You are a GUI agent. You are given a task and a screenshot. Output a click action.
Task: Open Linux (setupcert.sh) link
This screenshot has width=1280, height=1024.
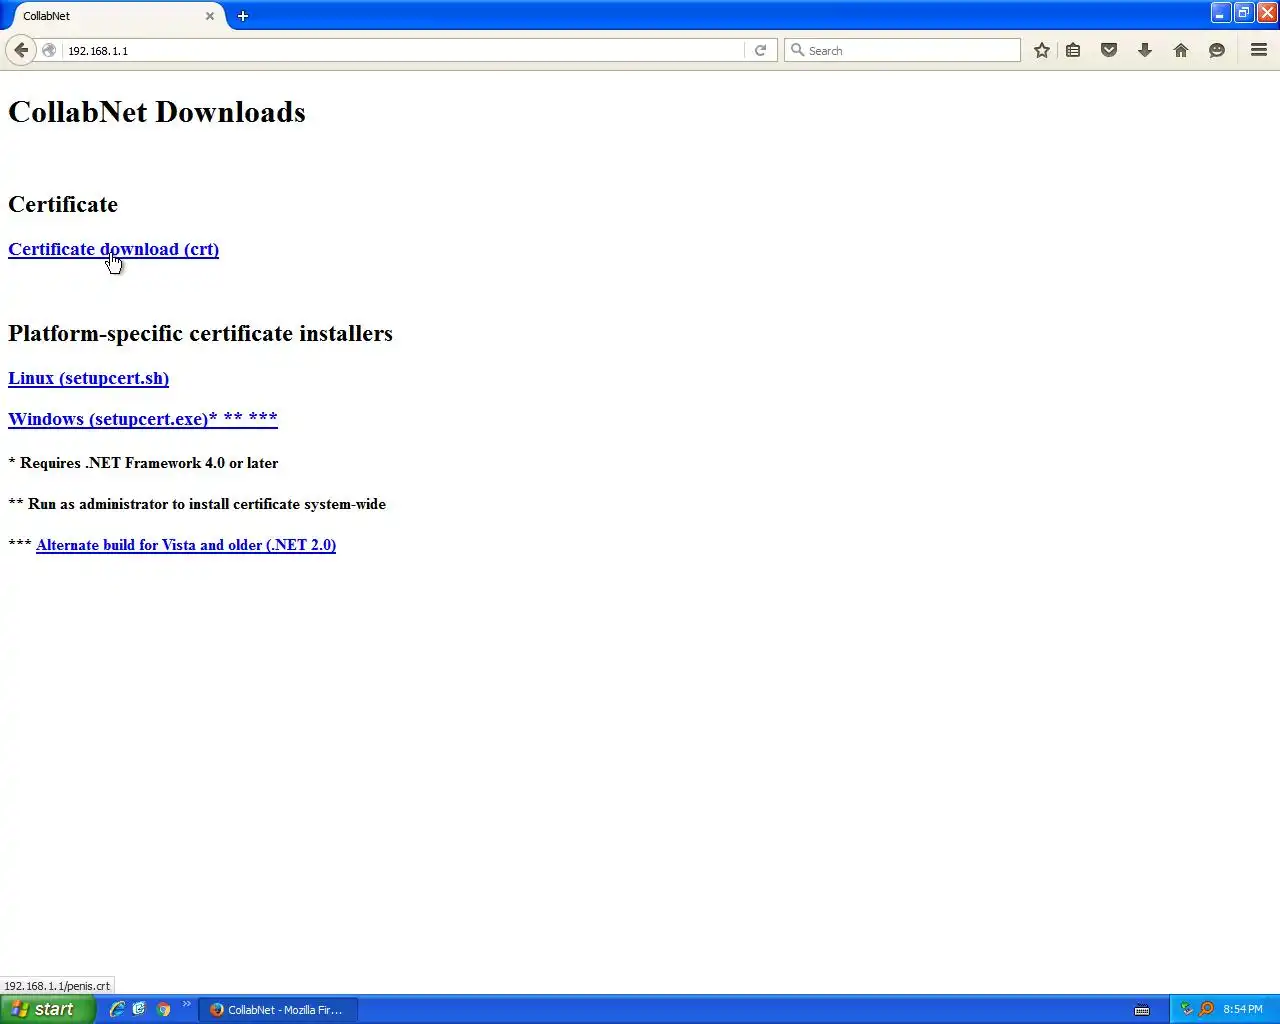pos(88,378)
